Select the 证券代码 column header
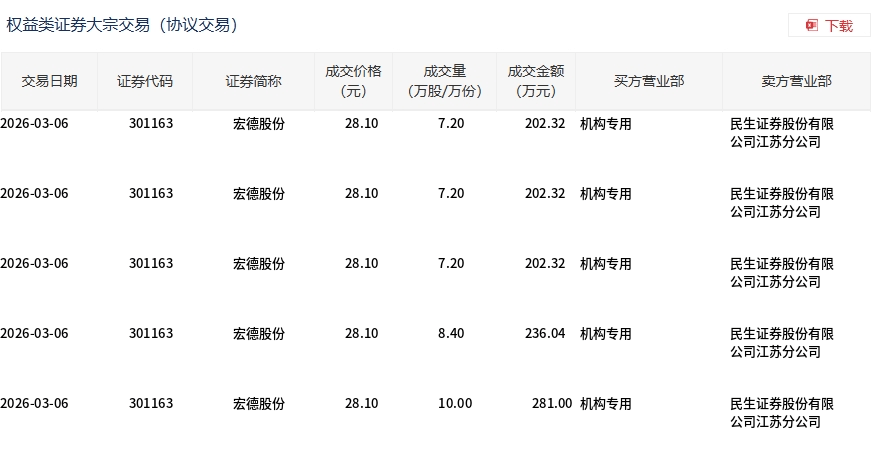The width and height of the screenshot is (872, 462). point(145,81)
